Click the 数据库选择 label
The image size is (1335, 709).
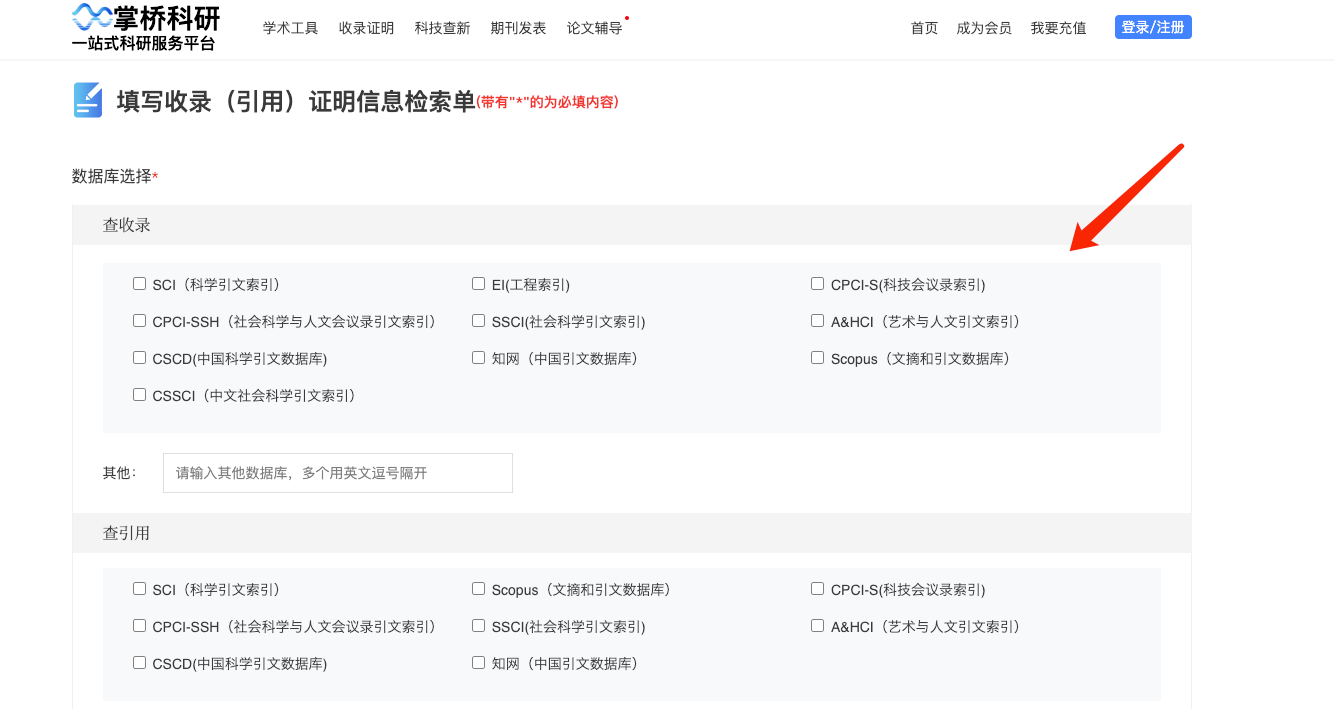coord(112,176)
